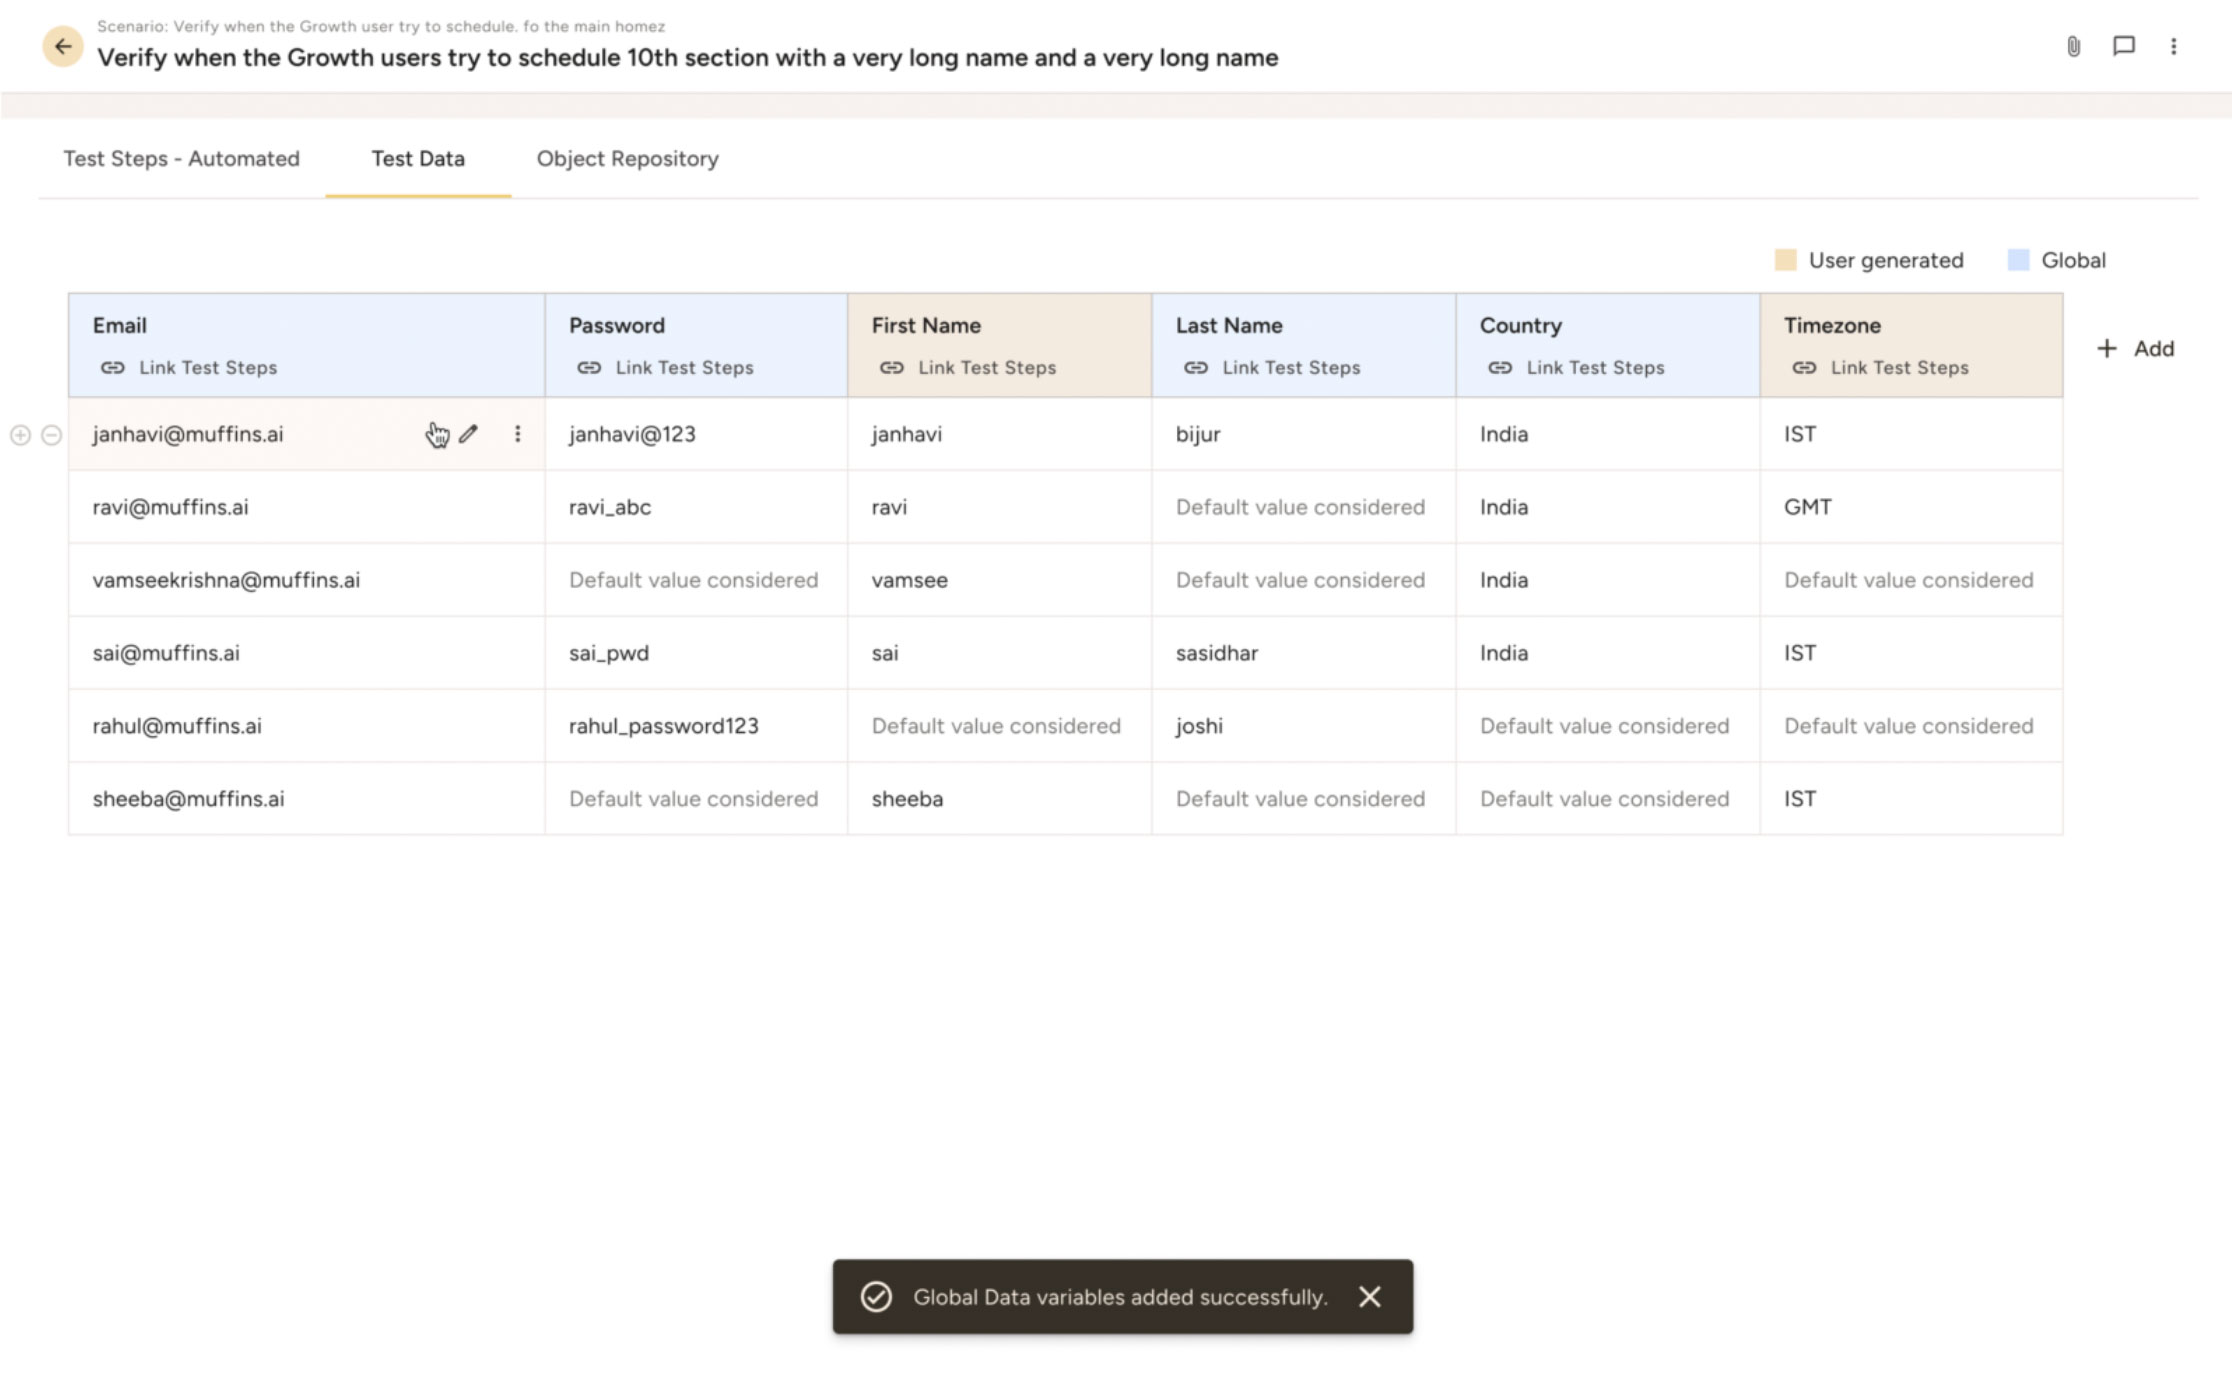
Task: Click Link Test Steps under Password
Action: click(684, 368)
